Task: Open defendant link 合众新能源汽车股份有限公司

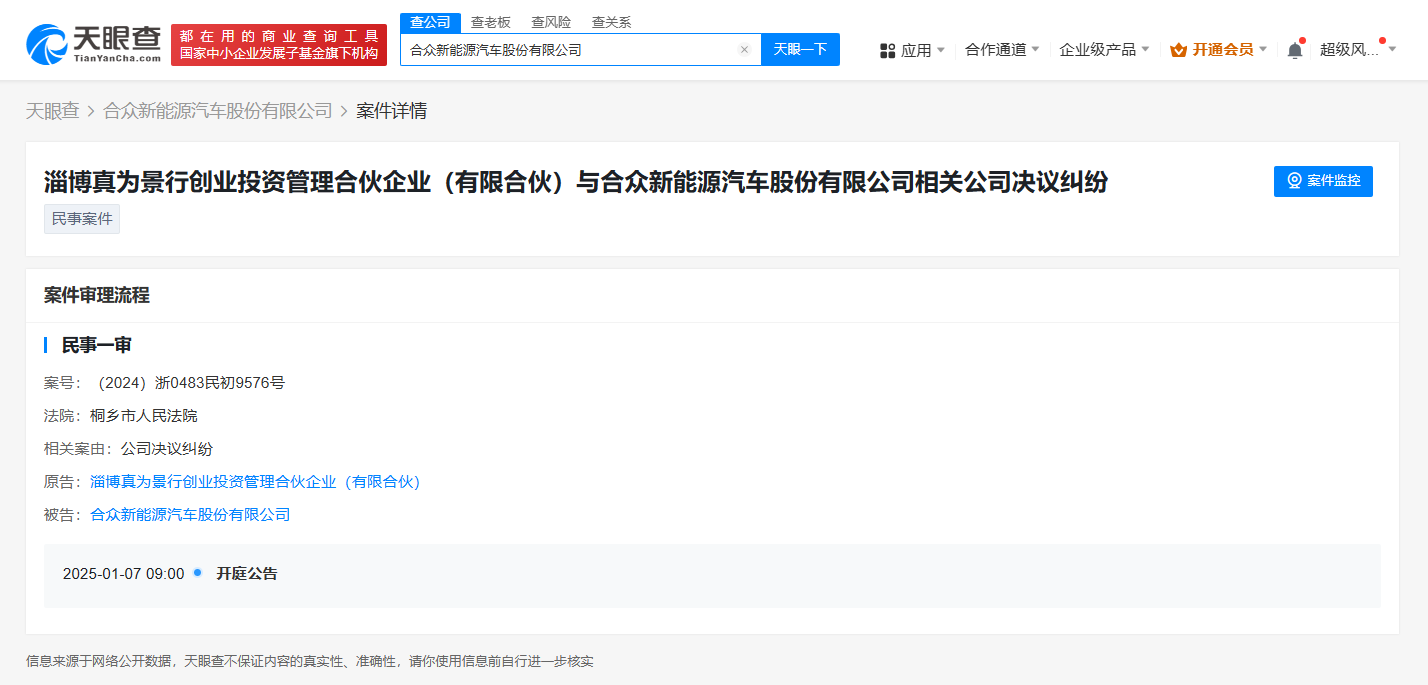Action: pyautogui.click(x=189, y=514)
